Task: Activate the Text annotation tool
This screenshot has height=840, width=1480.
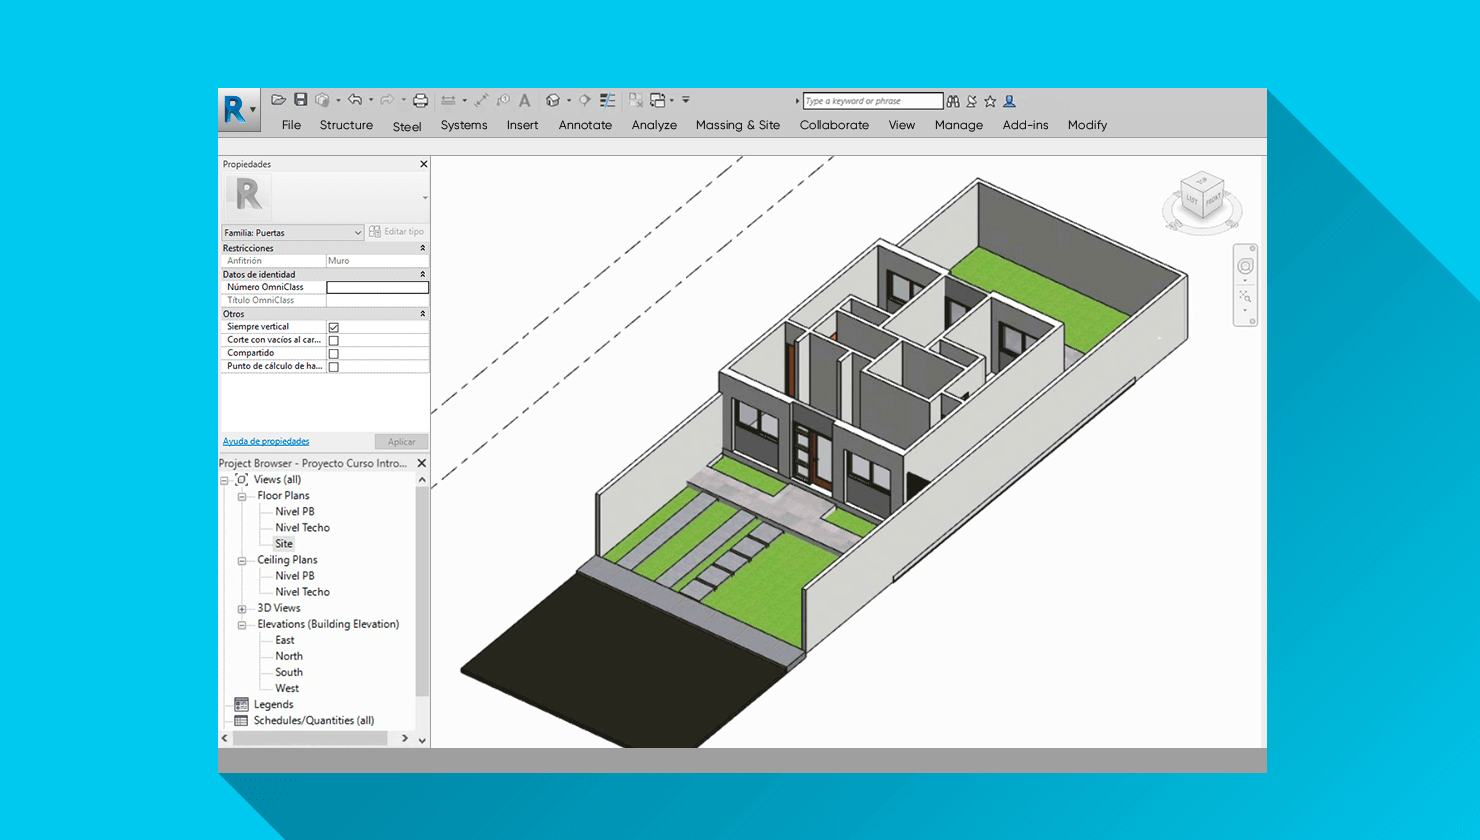Action: coord(525,100)
